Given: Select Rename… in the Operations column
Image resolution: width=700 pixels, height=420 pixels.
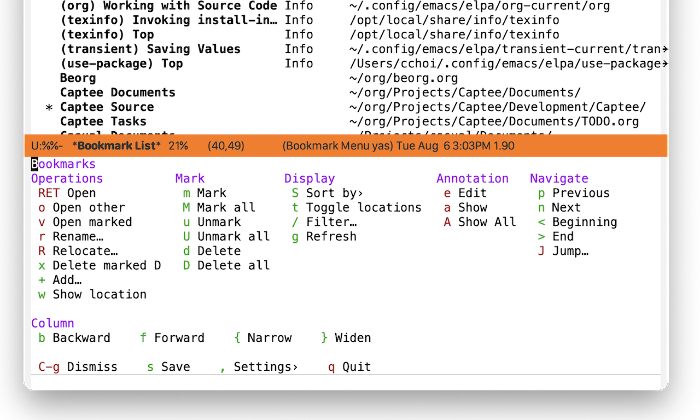Looking at the screenshot, I should [x=71, y=236].
